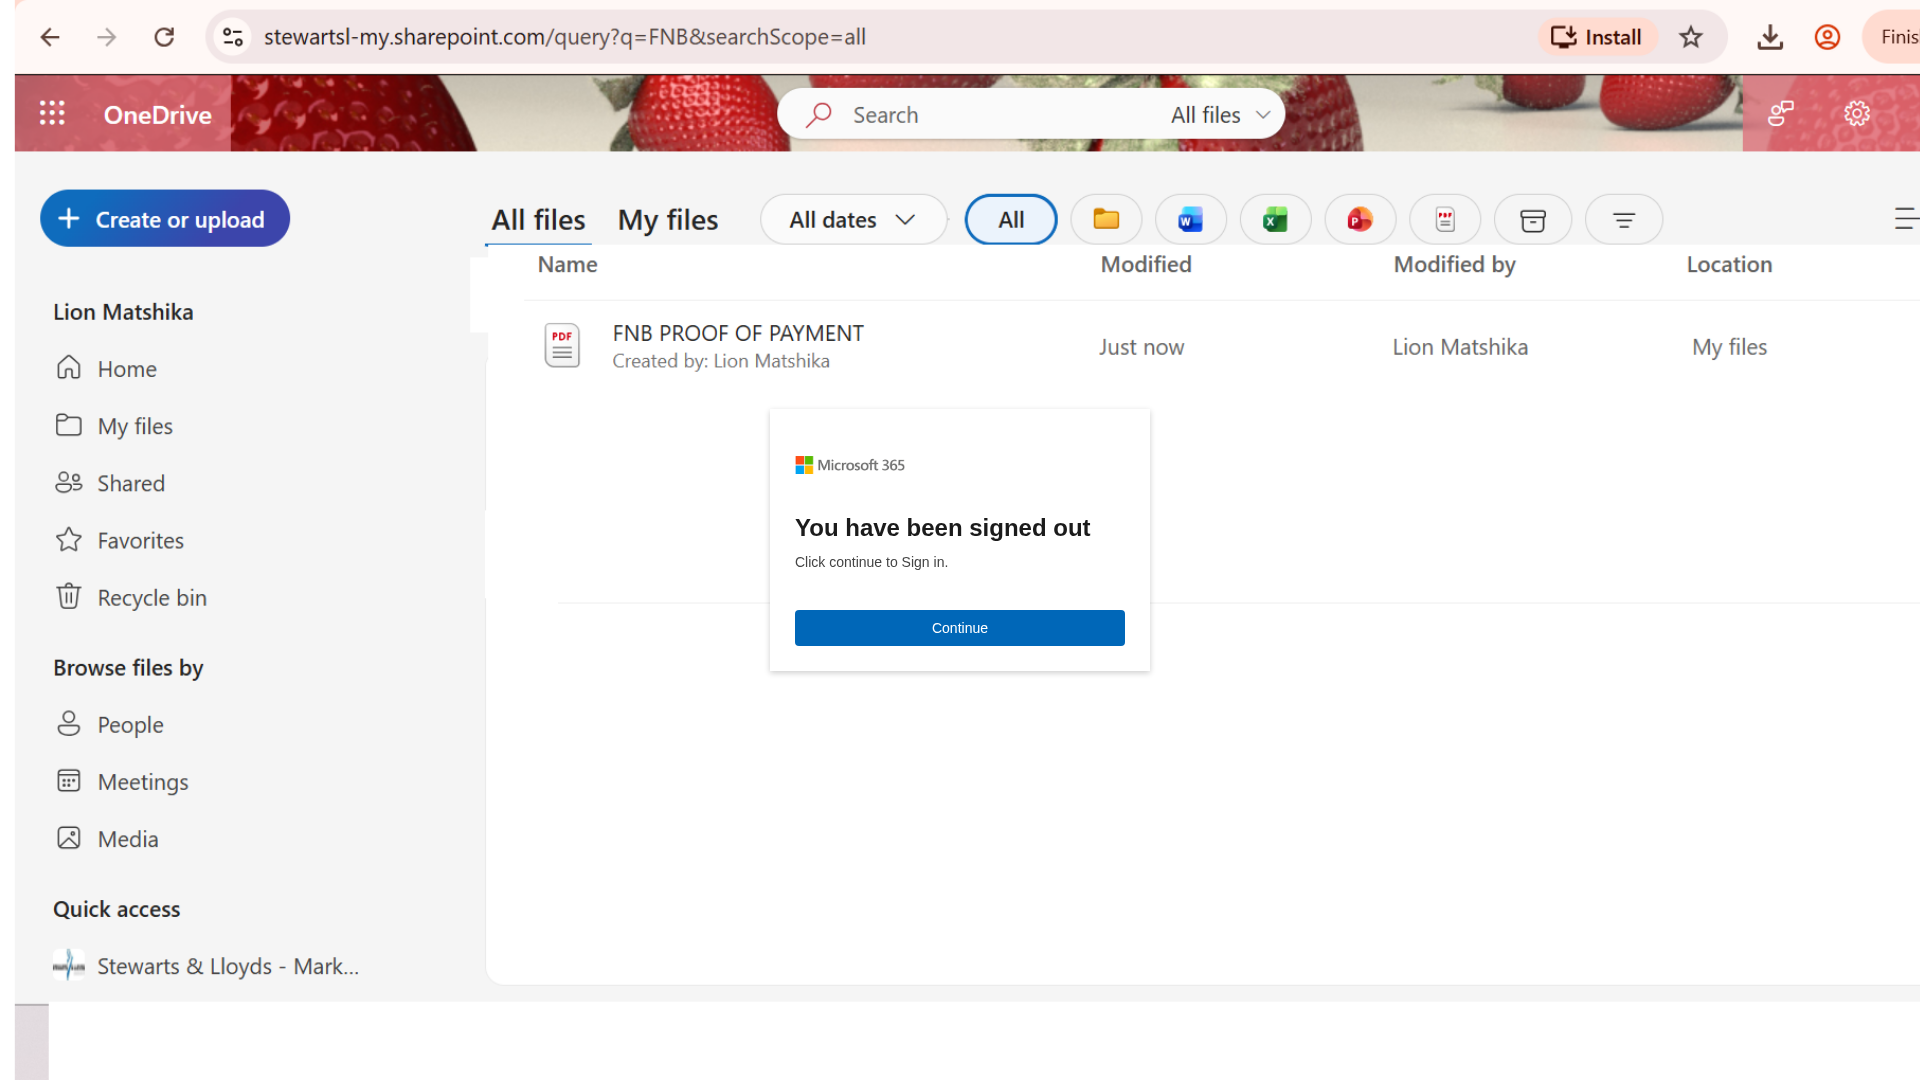Expand the All dates filter dropdown

853,220
